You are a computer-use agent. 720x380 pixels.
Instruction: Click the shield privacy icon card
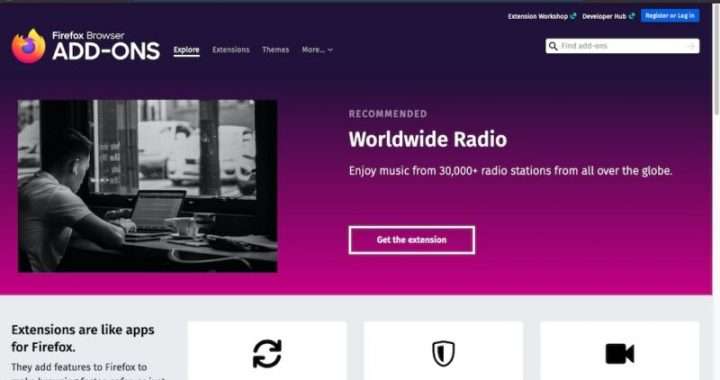[x=443, y=351]
